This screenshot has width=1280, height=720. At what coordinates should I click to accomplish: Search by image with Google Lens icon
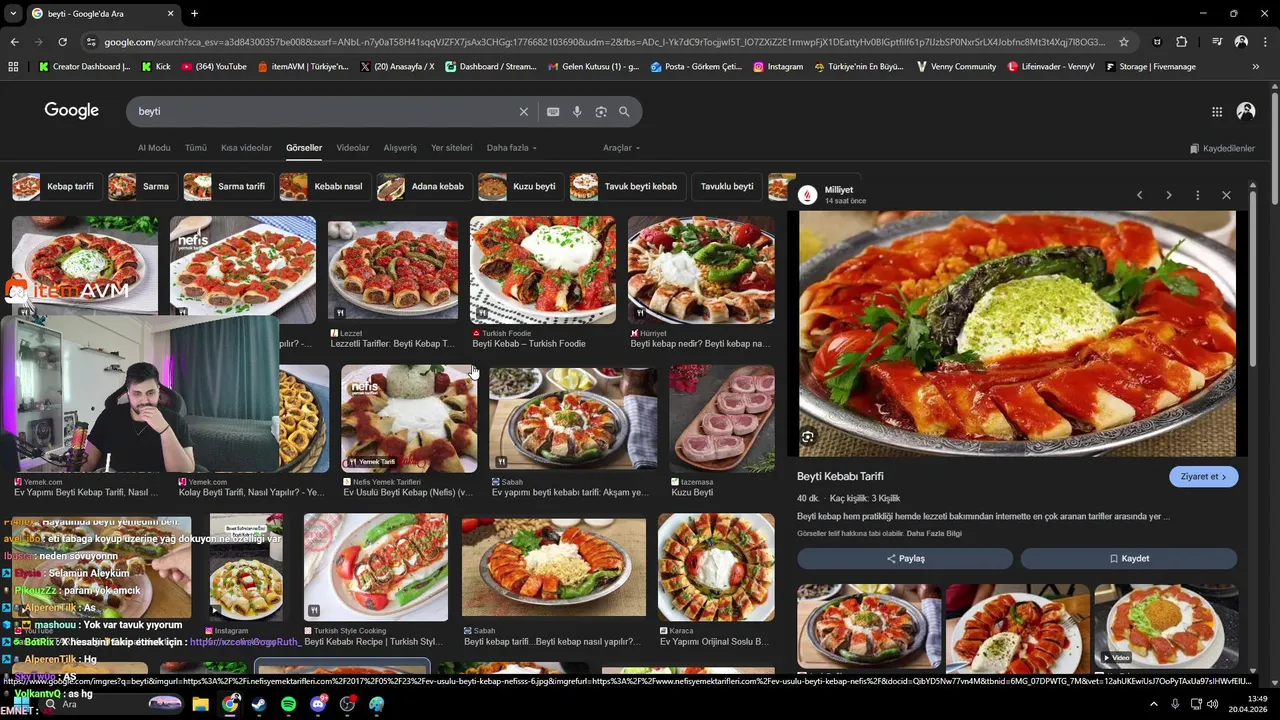click(x=601, y=112)
